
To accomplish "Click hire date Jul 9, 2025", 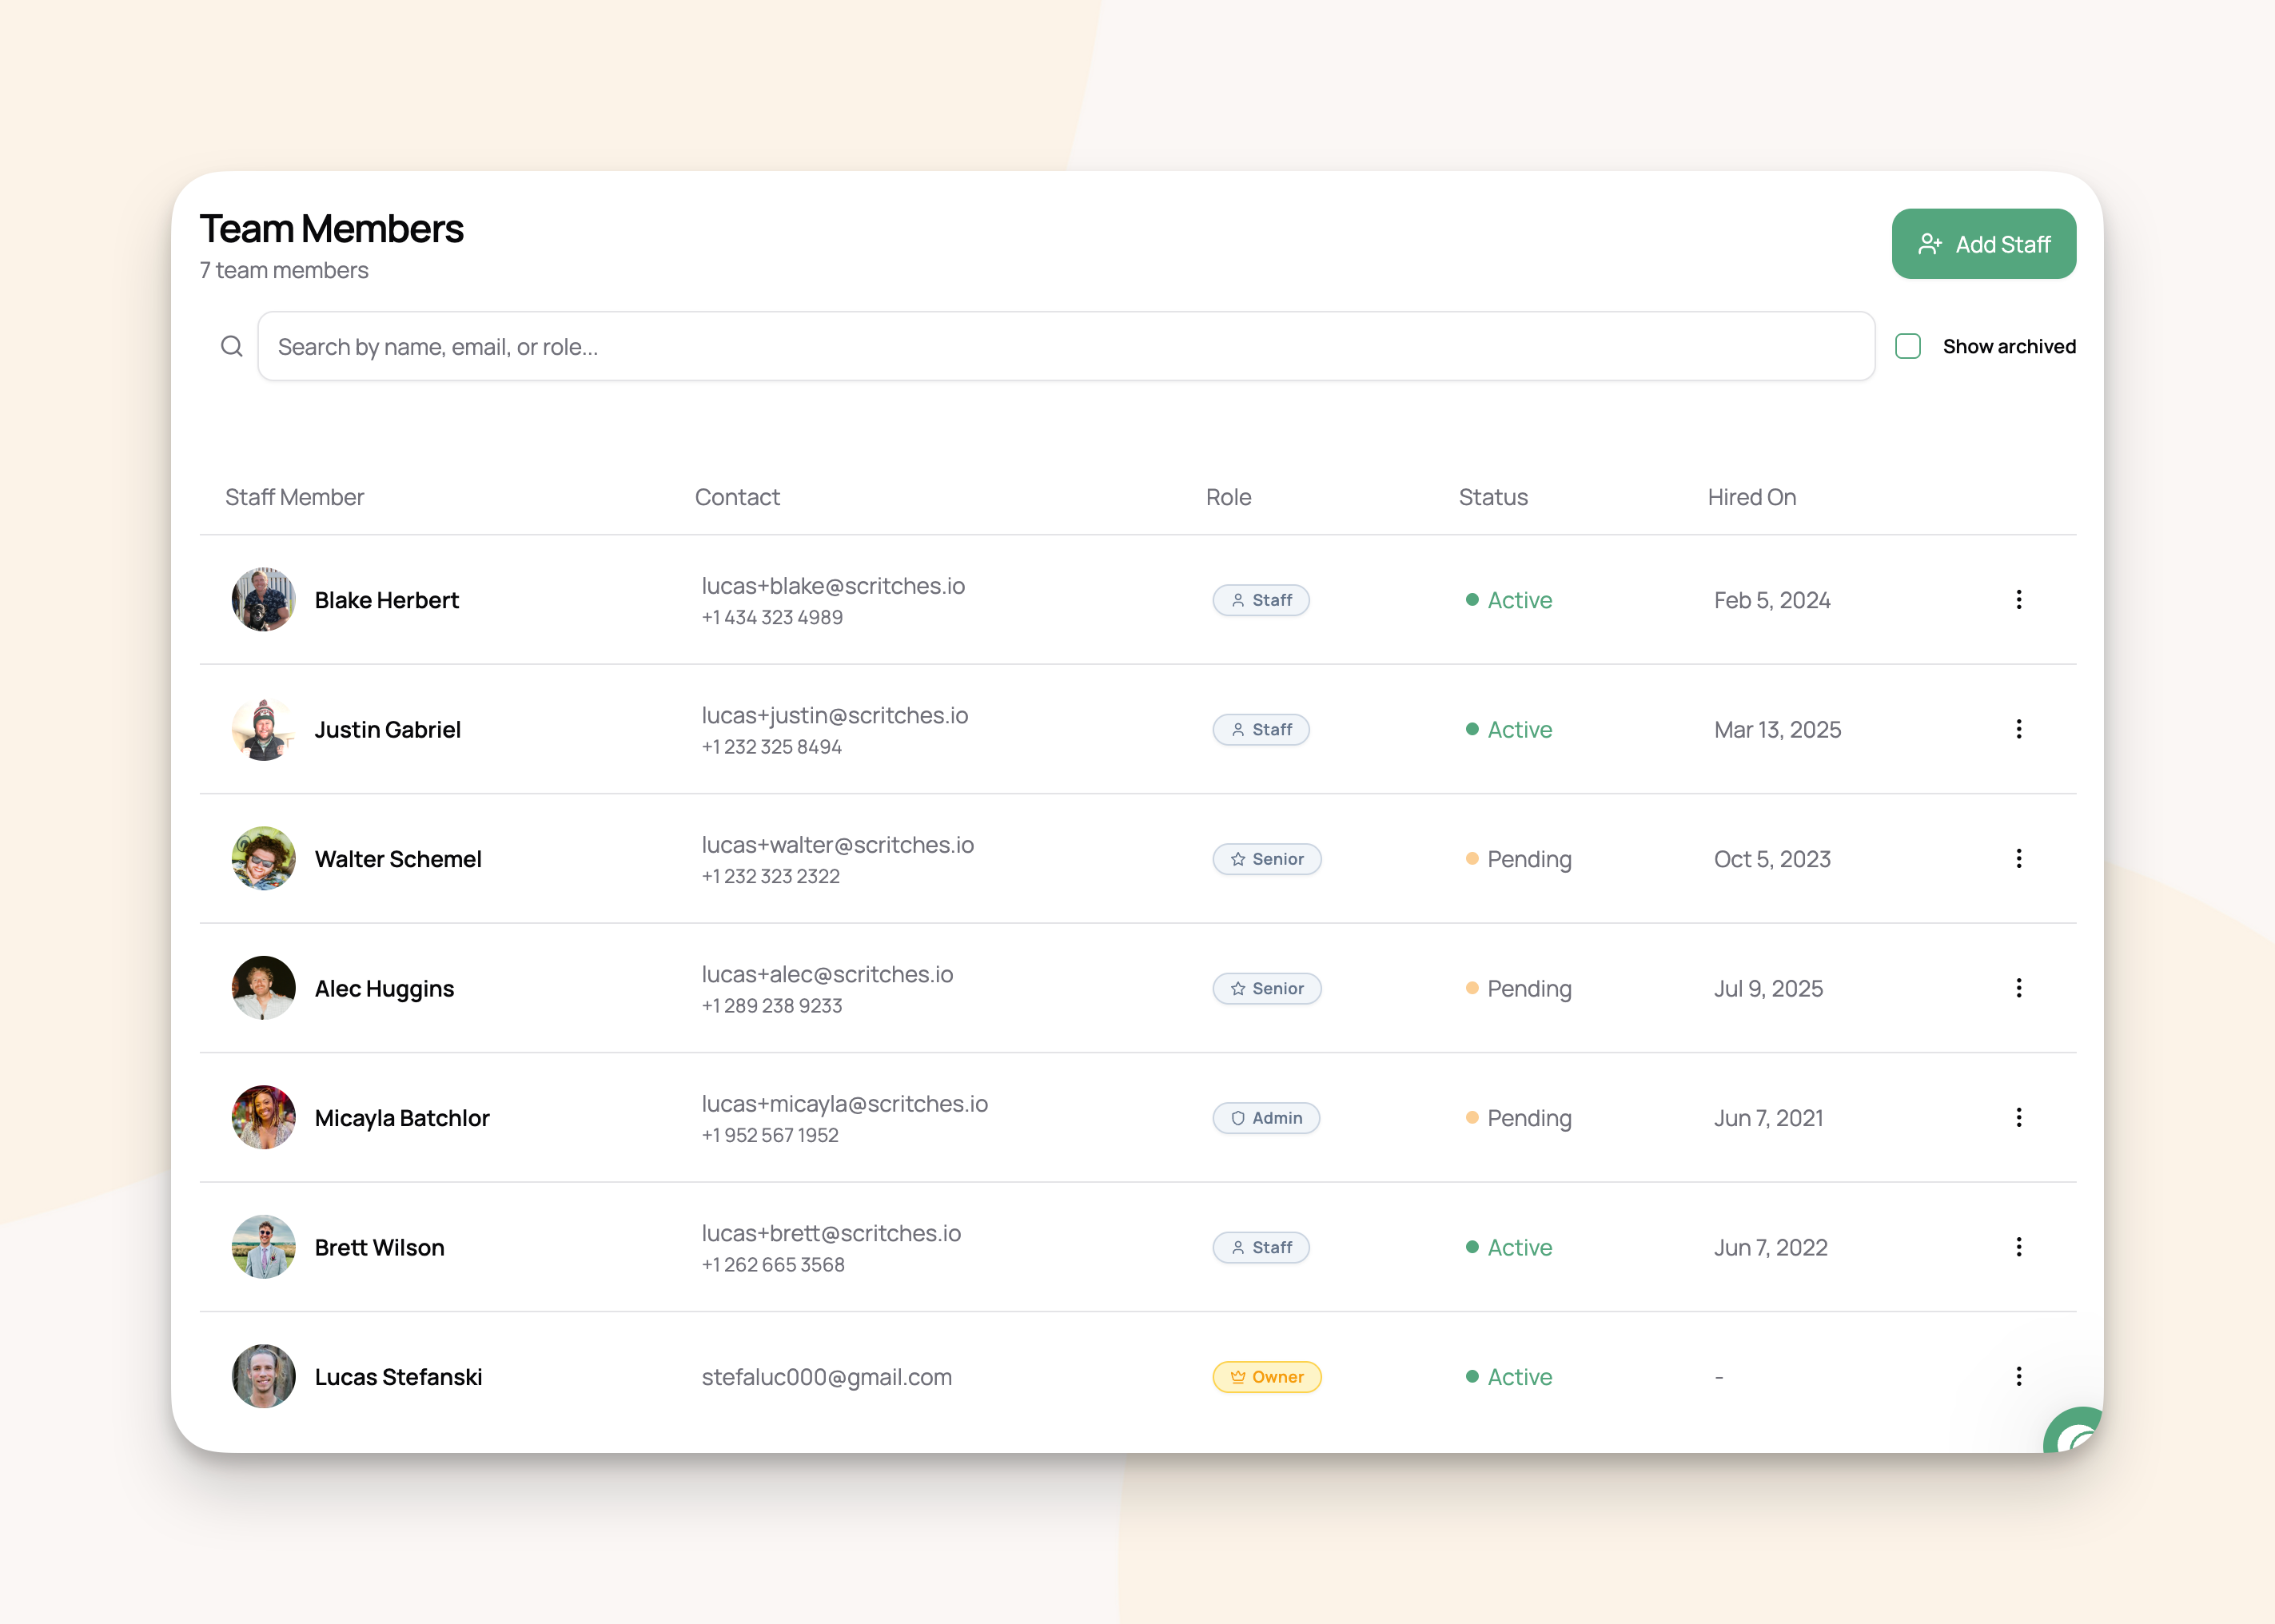I will 1768,989.
